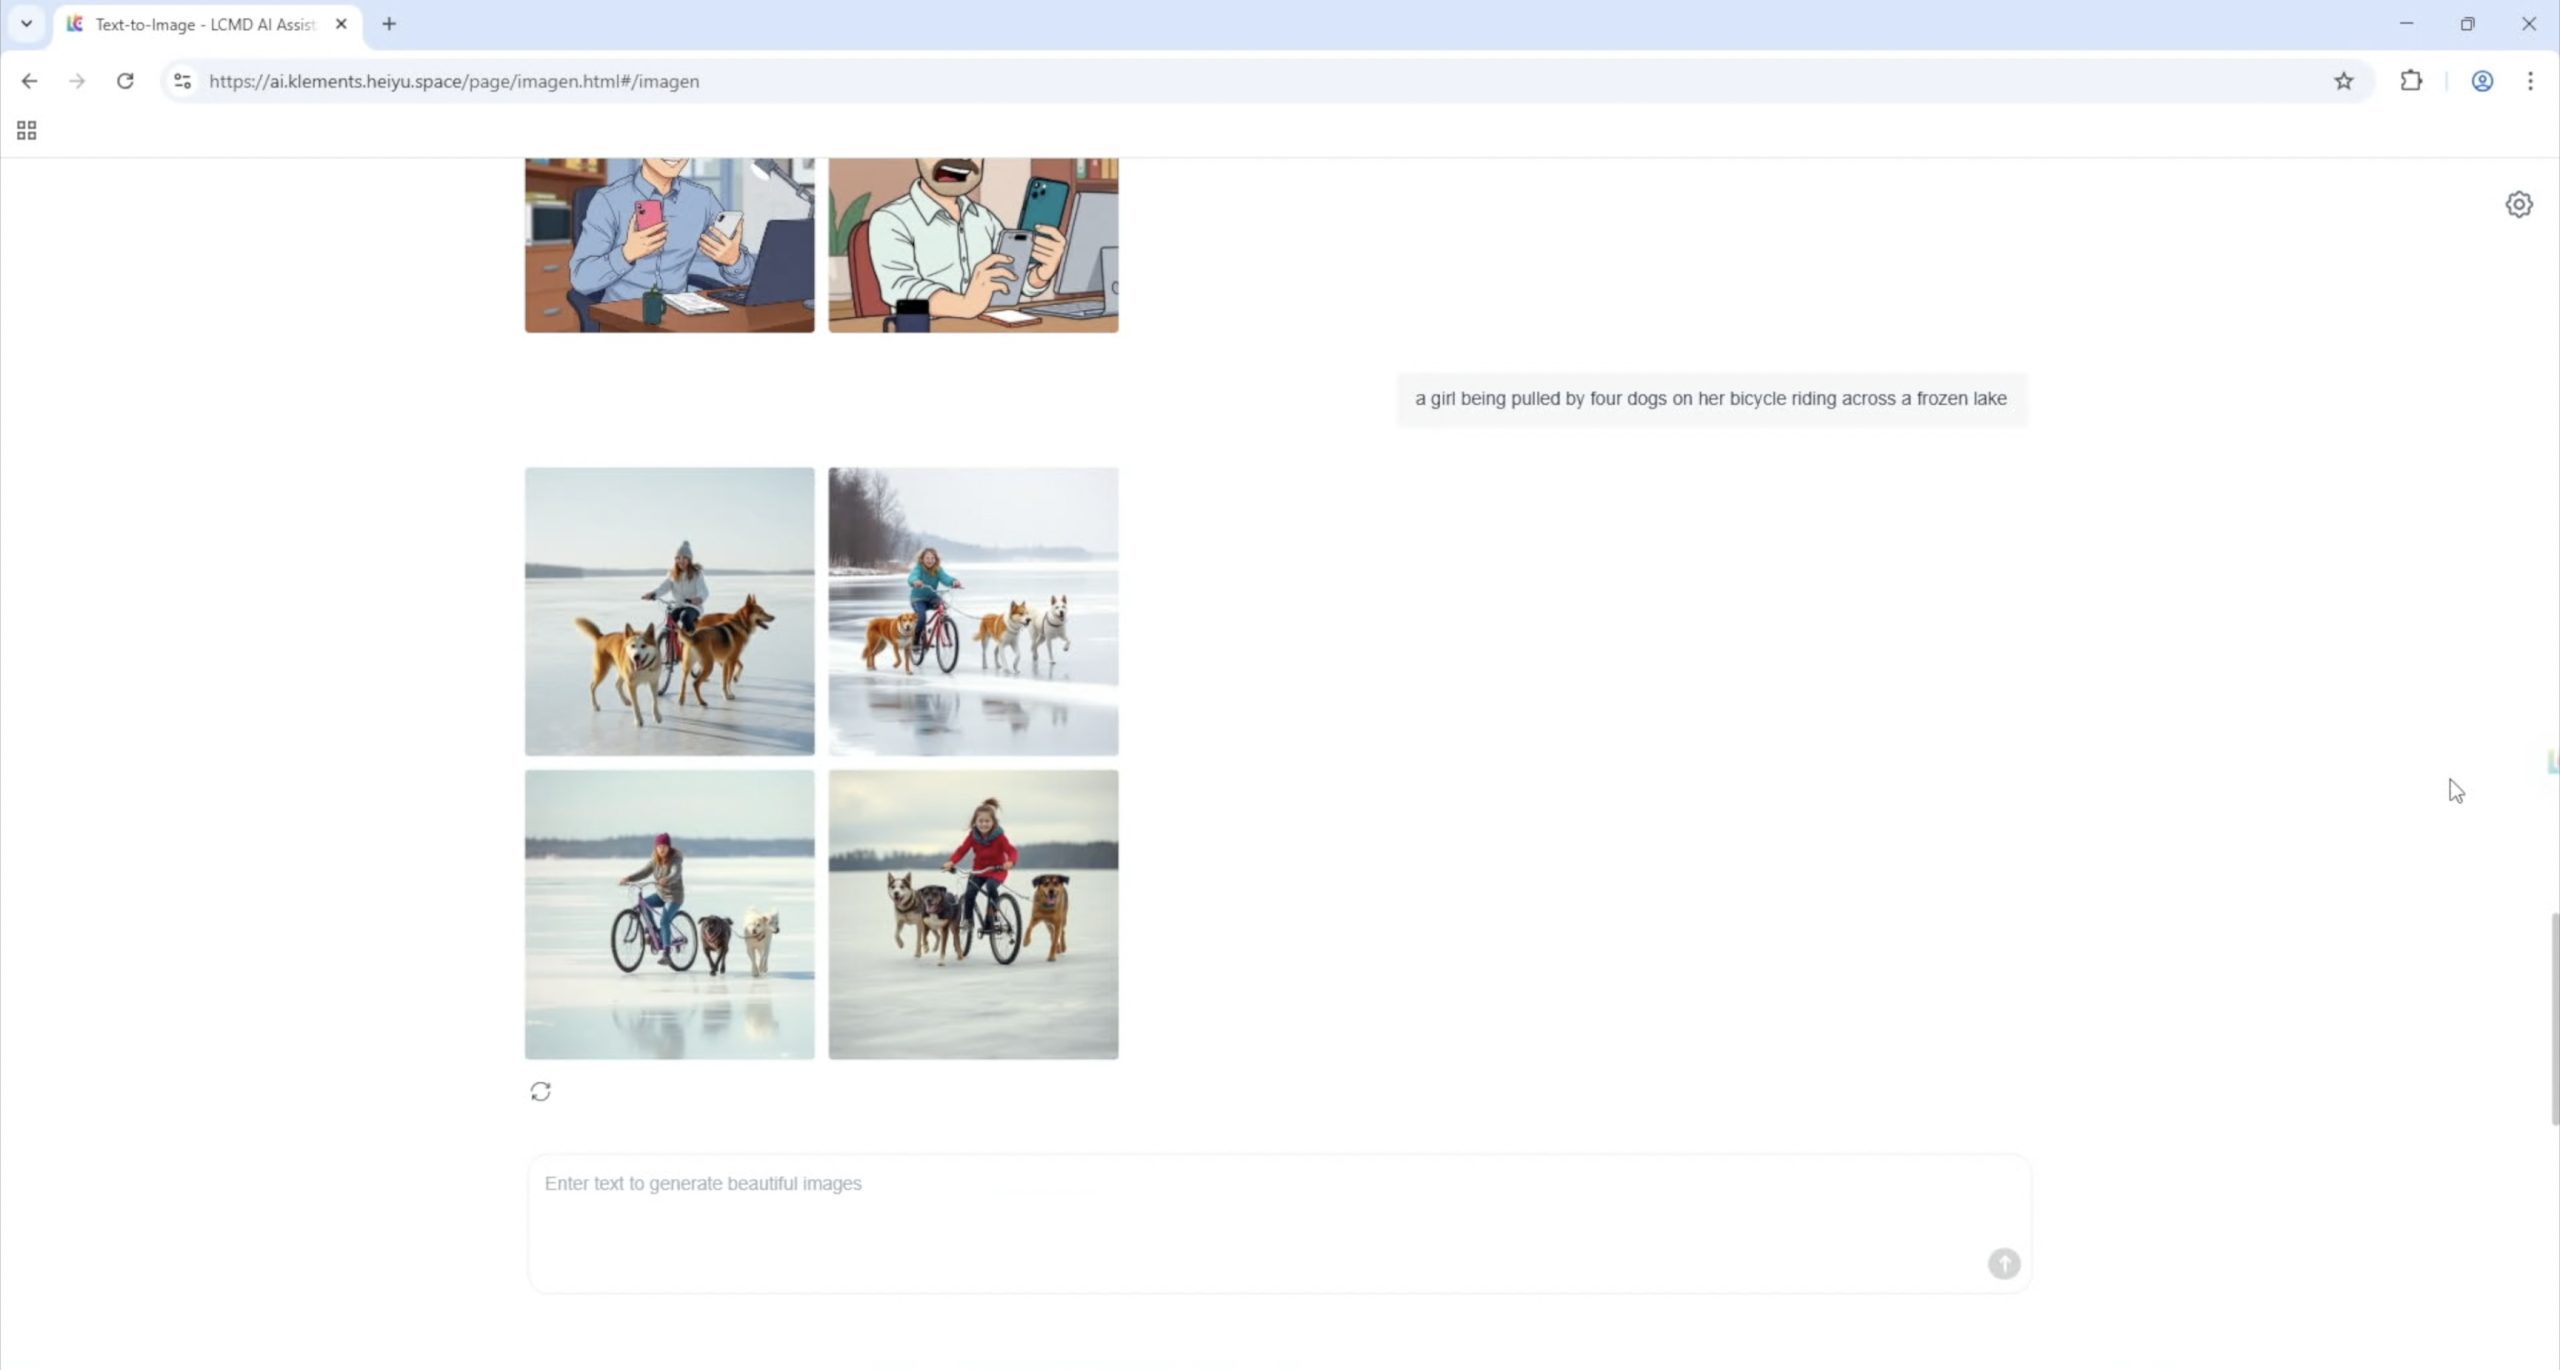This screenshot has width=2560, height=1370.
Task: Expand the tab search dropdown arrow
Action: [x=27, y=24]
